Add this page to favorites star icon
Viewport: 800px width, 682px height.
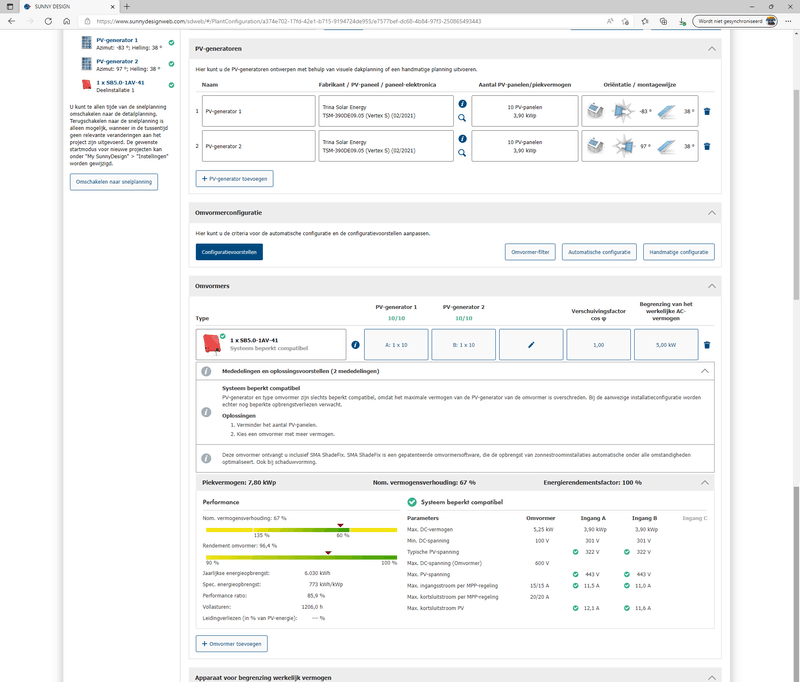626,21
